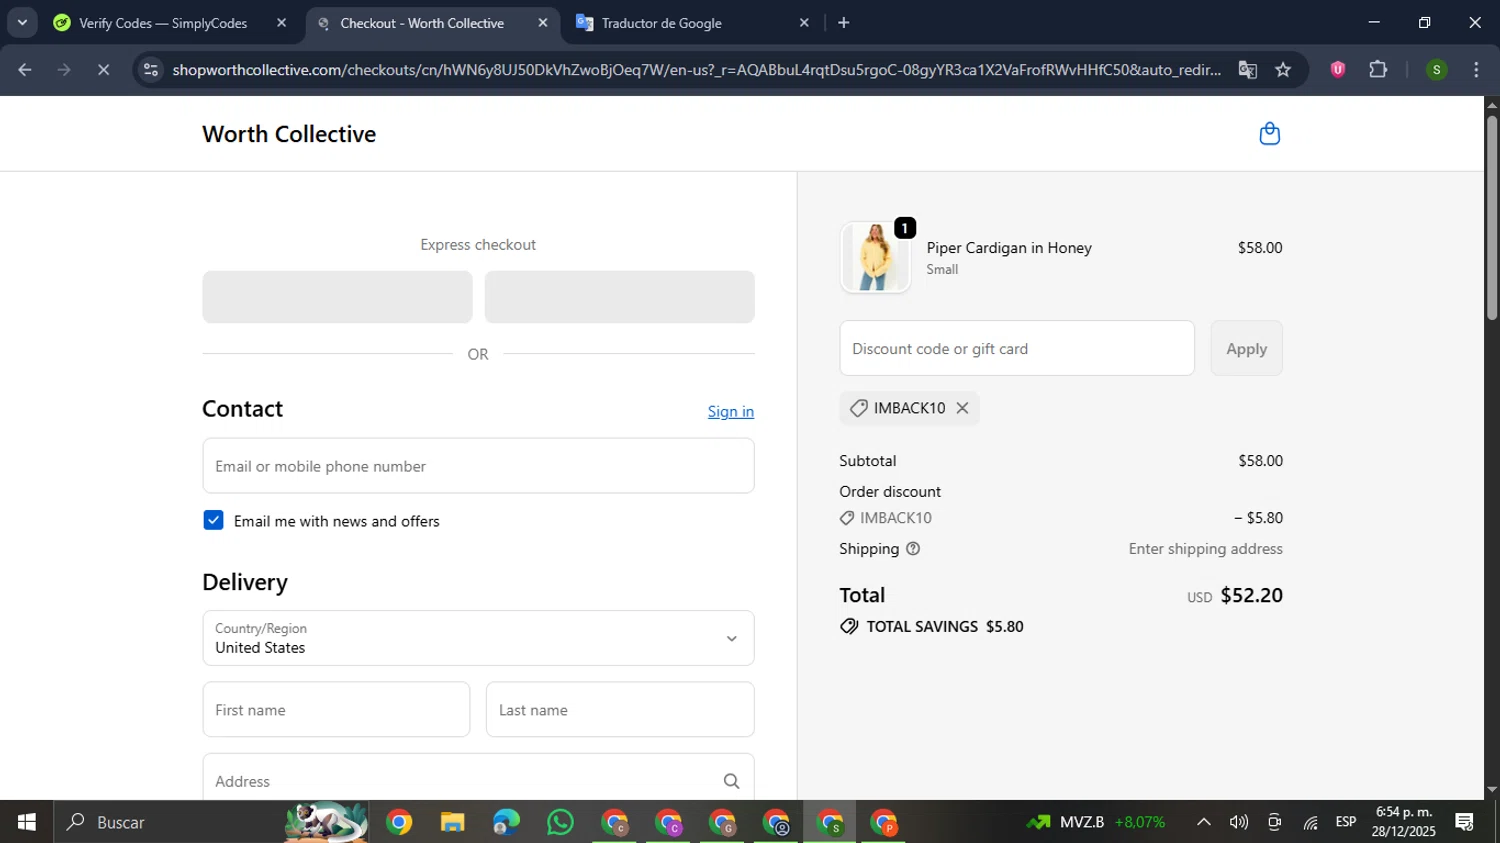Open the Windows Start menu

[27, 822]
